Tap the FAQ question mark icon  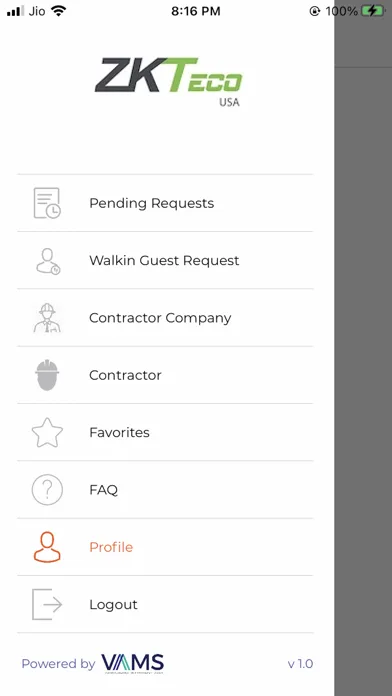tap(47, 490)
